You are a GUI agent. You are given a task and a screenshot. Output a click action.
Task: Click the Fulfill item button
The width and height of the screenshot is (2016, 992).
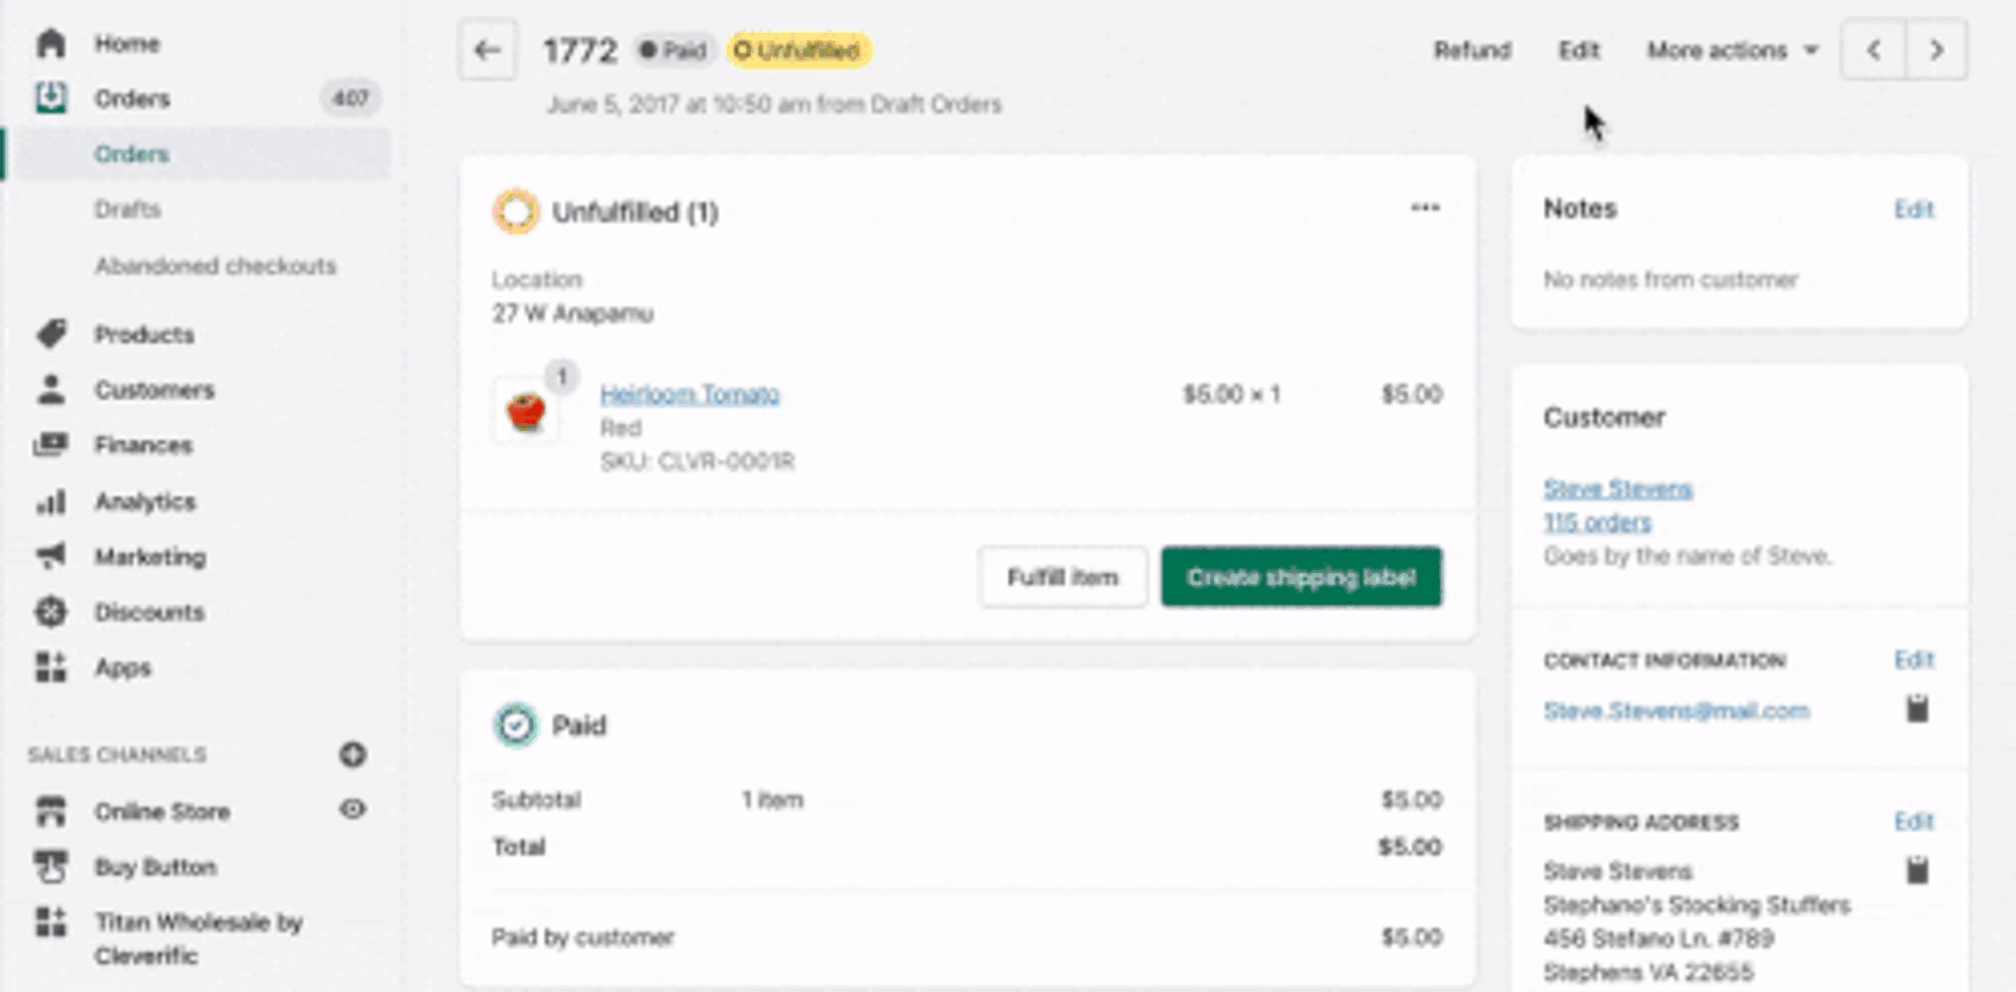point(1063,576)
